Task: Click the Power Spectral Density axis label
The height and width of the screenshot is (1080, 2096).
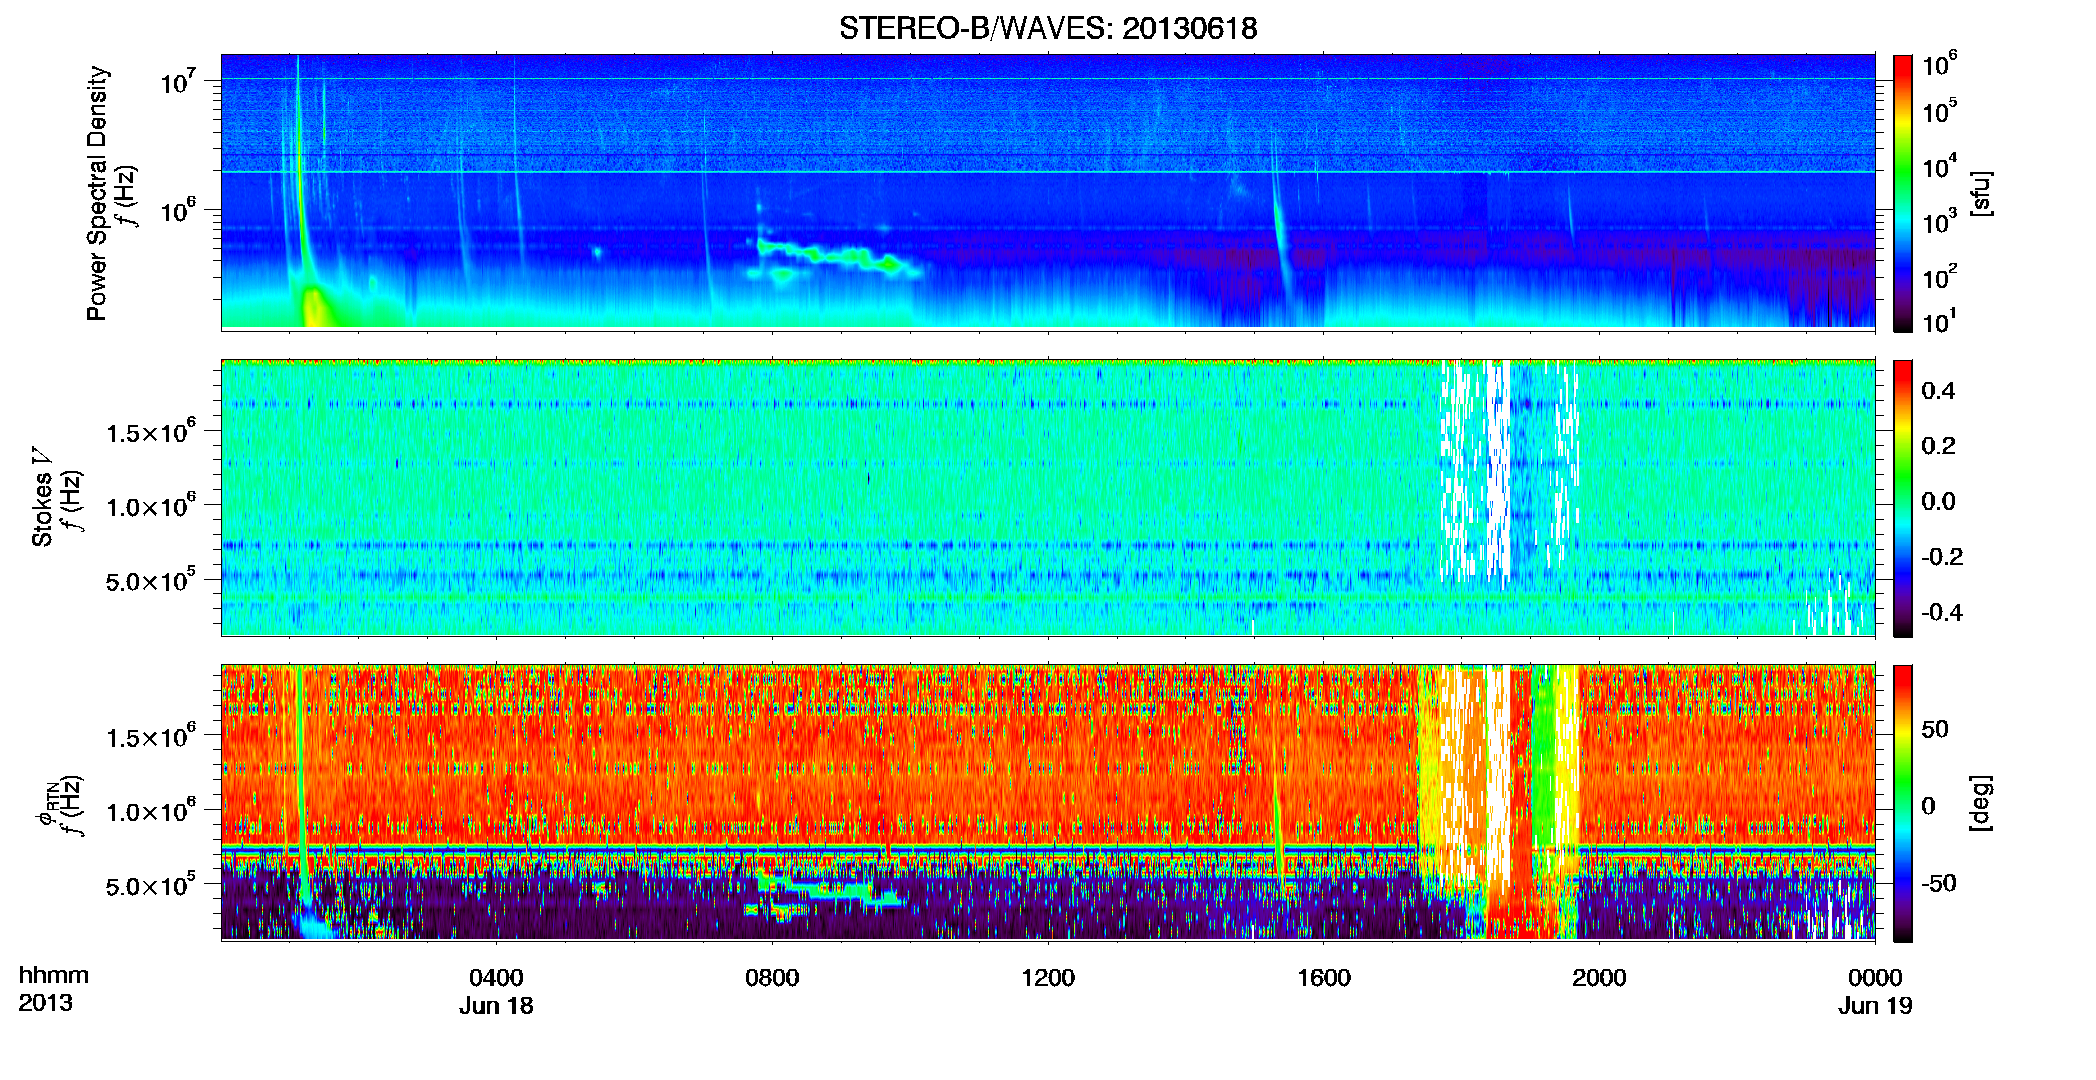Action: [x=97, y=193]
